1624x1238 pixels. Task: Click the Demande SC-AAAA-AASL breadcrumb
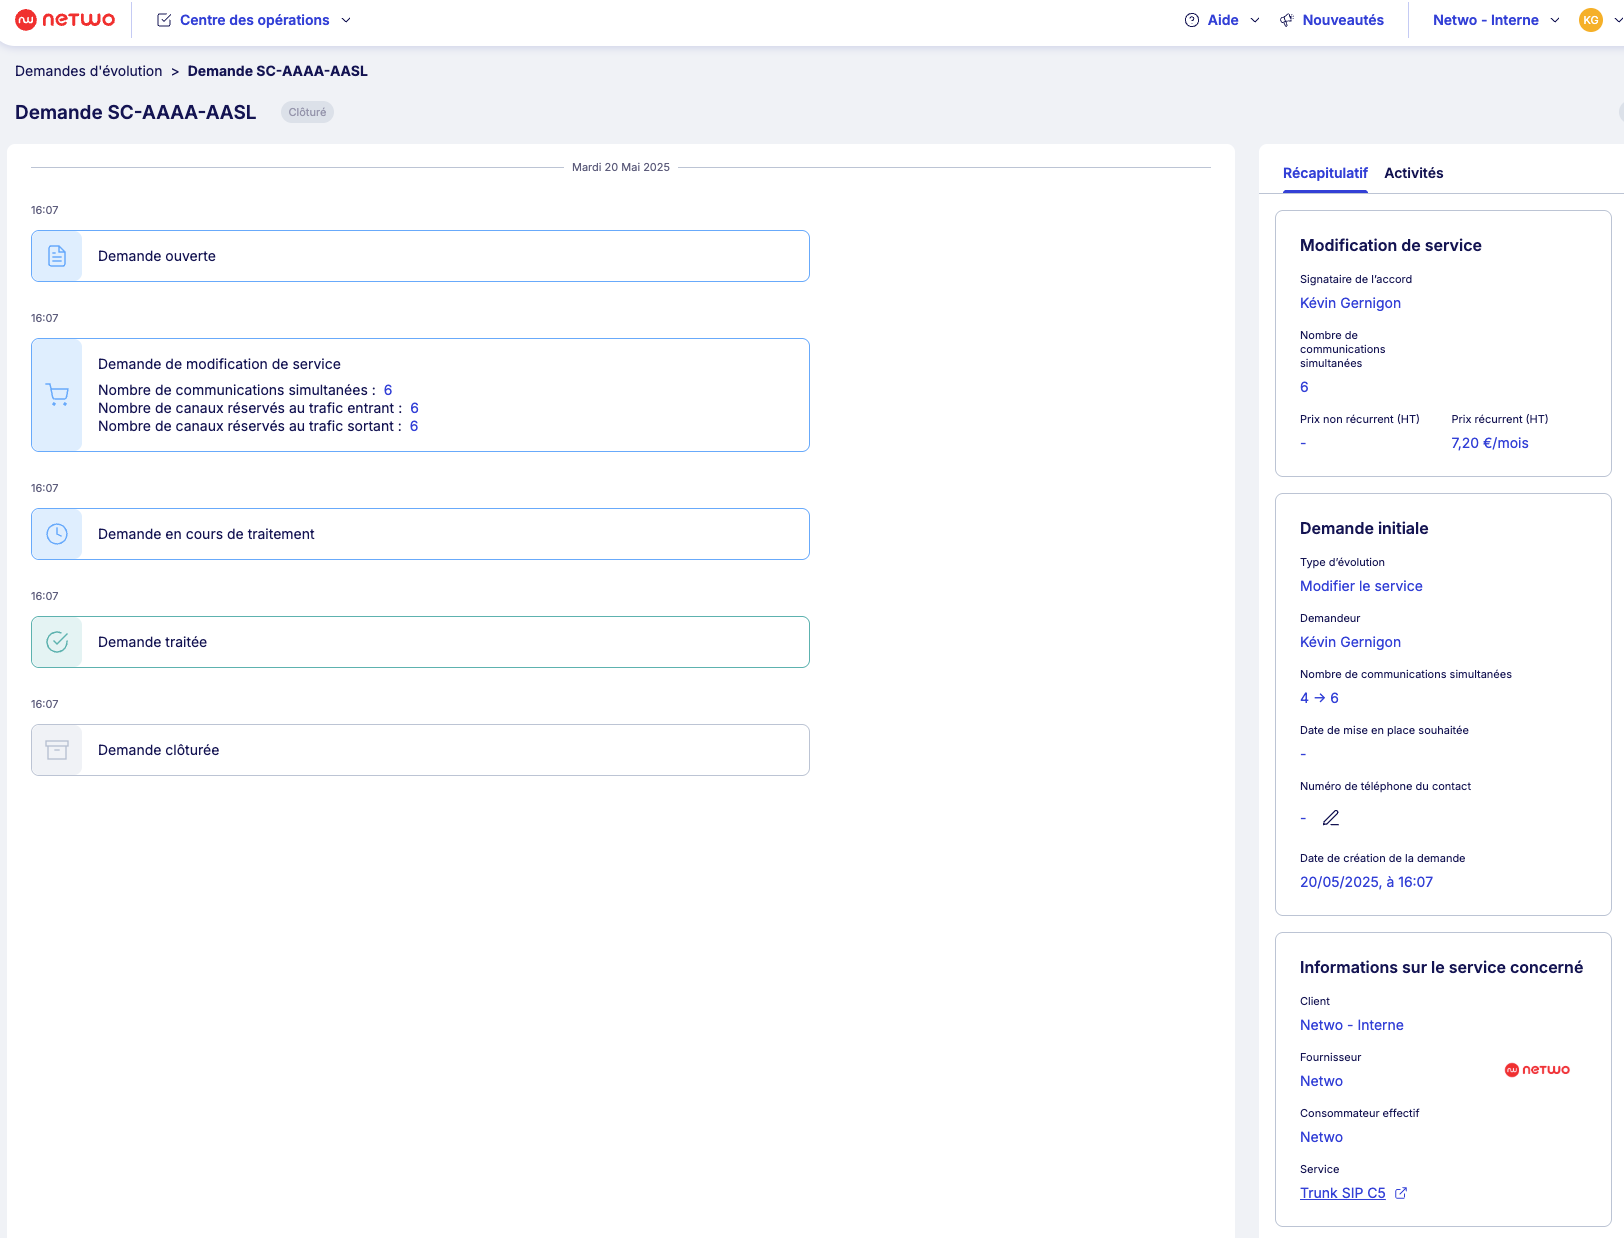[x=278, y=71]
